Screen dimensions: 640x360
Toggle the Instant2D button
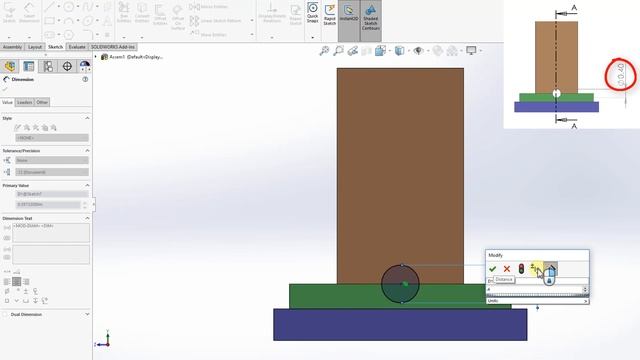coord(349,20)
